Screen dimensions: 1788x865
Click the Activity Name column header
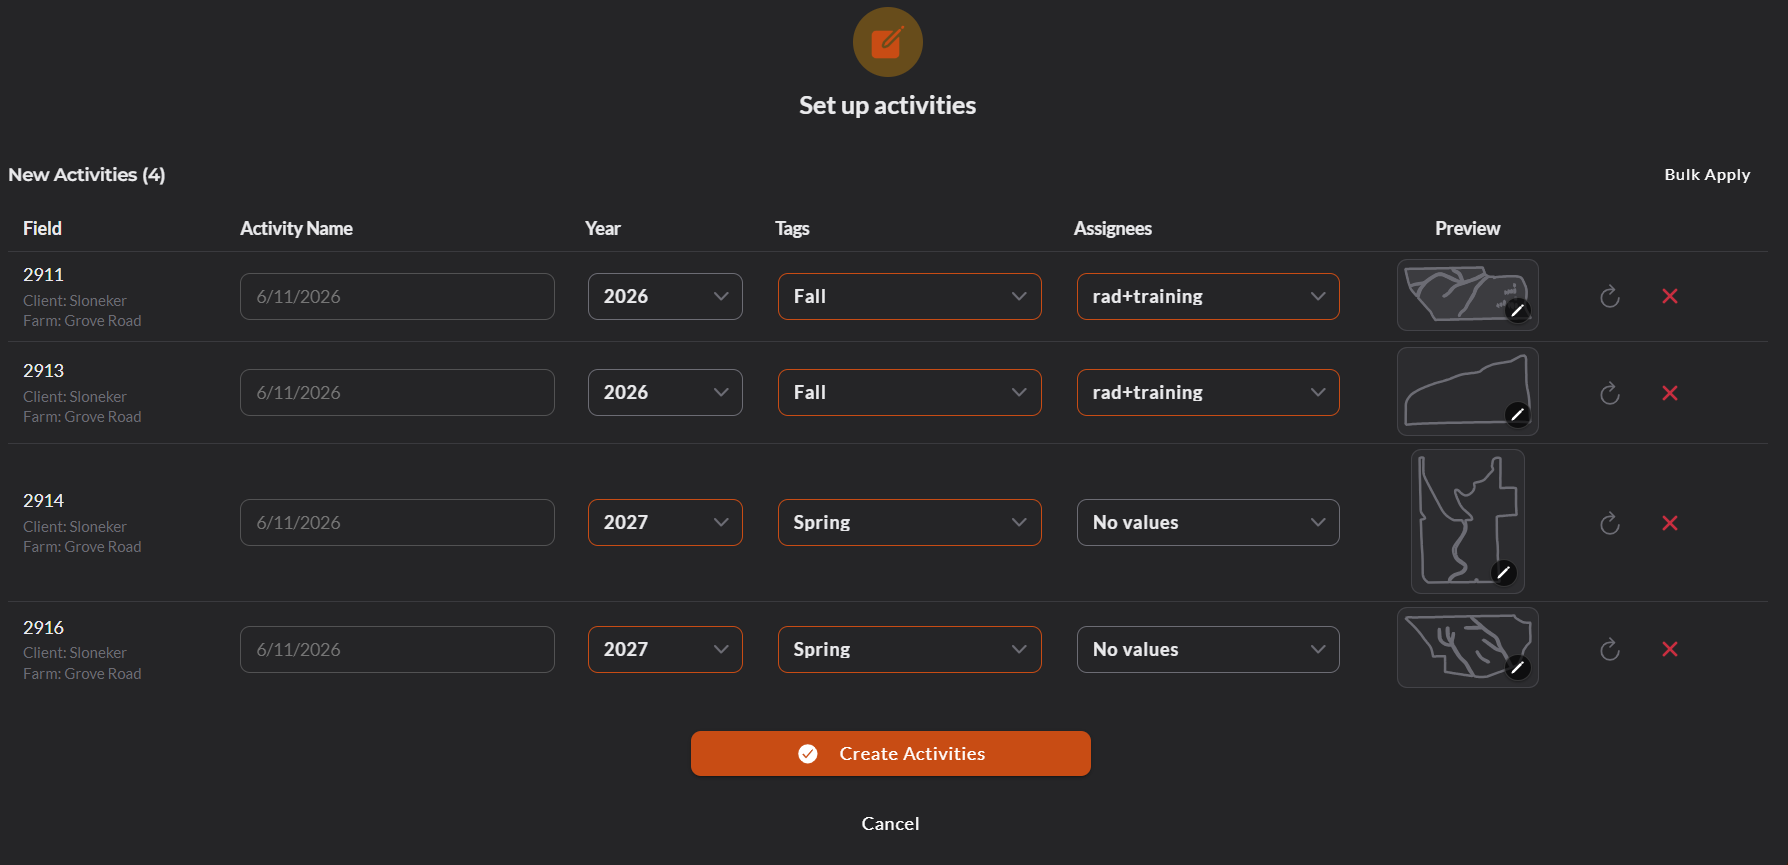point(296,228)
